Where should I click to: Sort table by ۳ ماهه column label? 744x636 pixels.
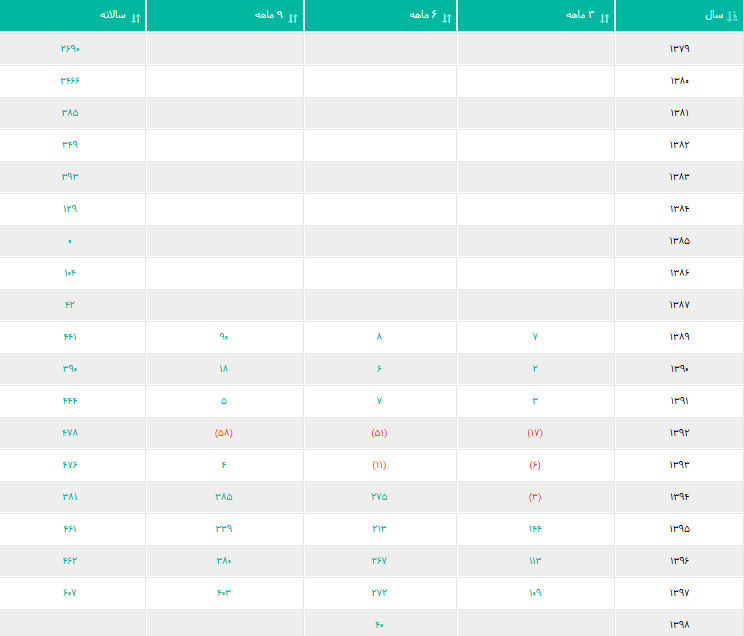pyautogui.click(x=580, y=15)
